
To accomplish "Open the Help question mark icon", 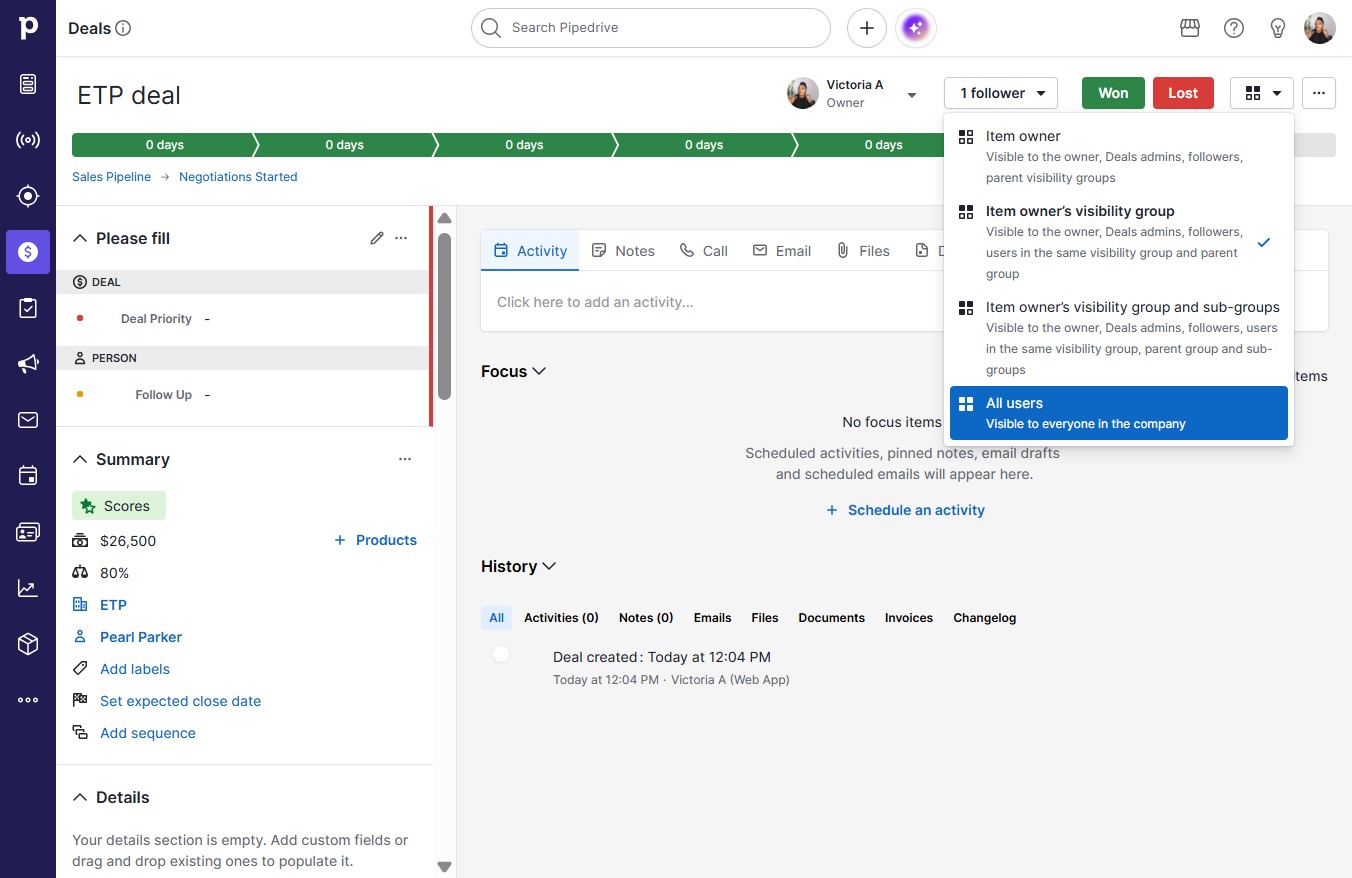I will tap(1234, 28).
